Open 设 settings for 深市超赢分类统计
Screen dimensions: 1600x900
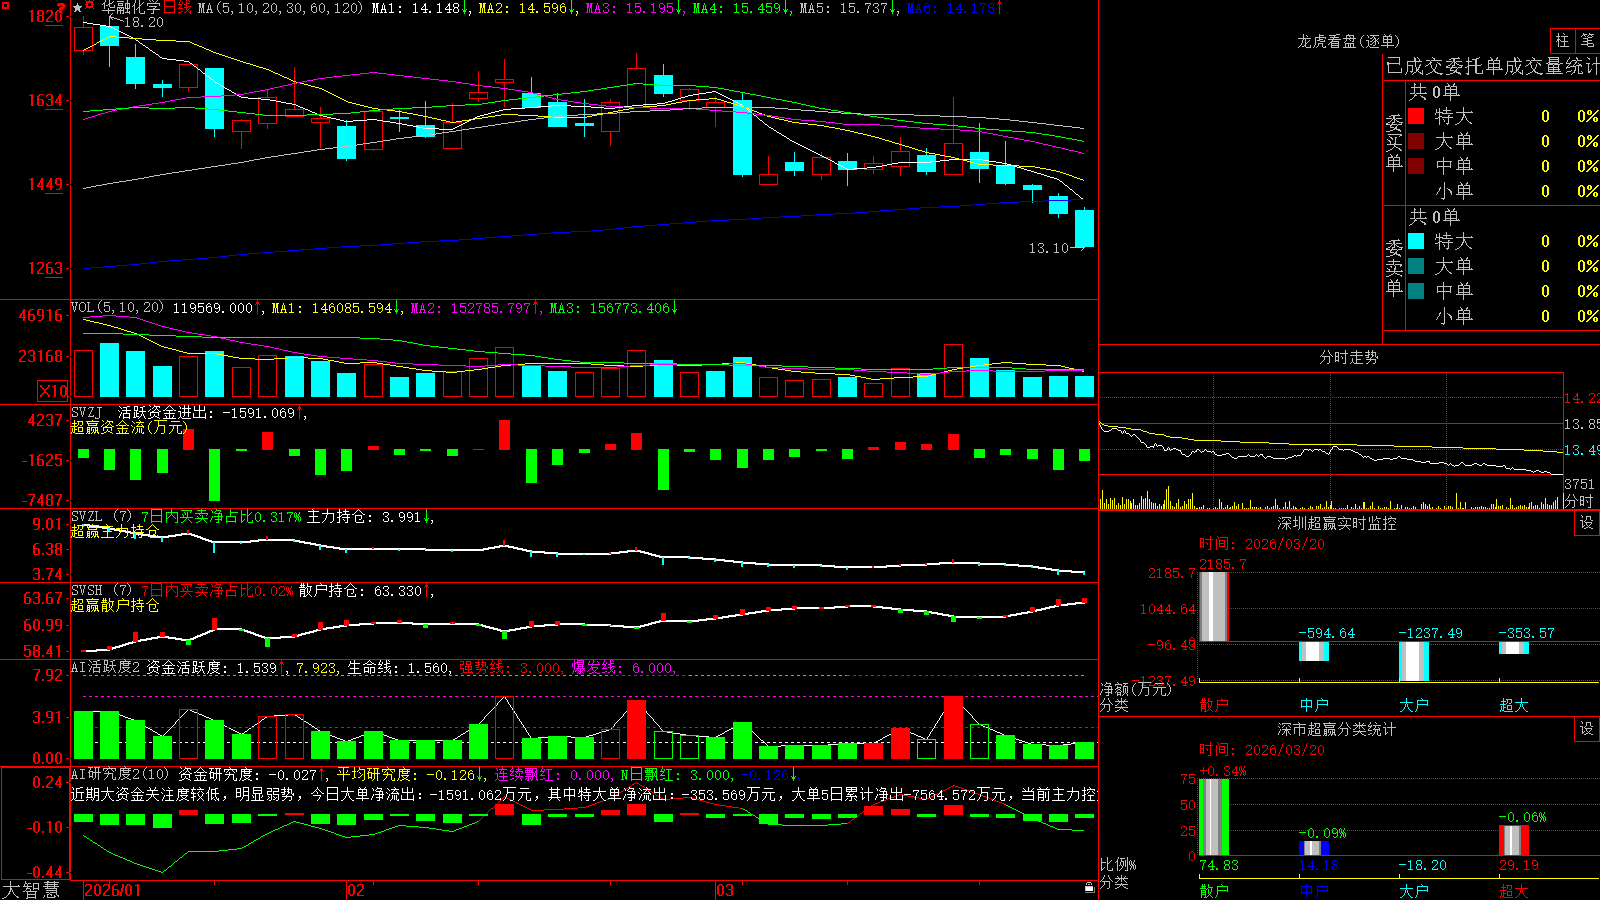pos(1587,729)
